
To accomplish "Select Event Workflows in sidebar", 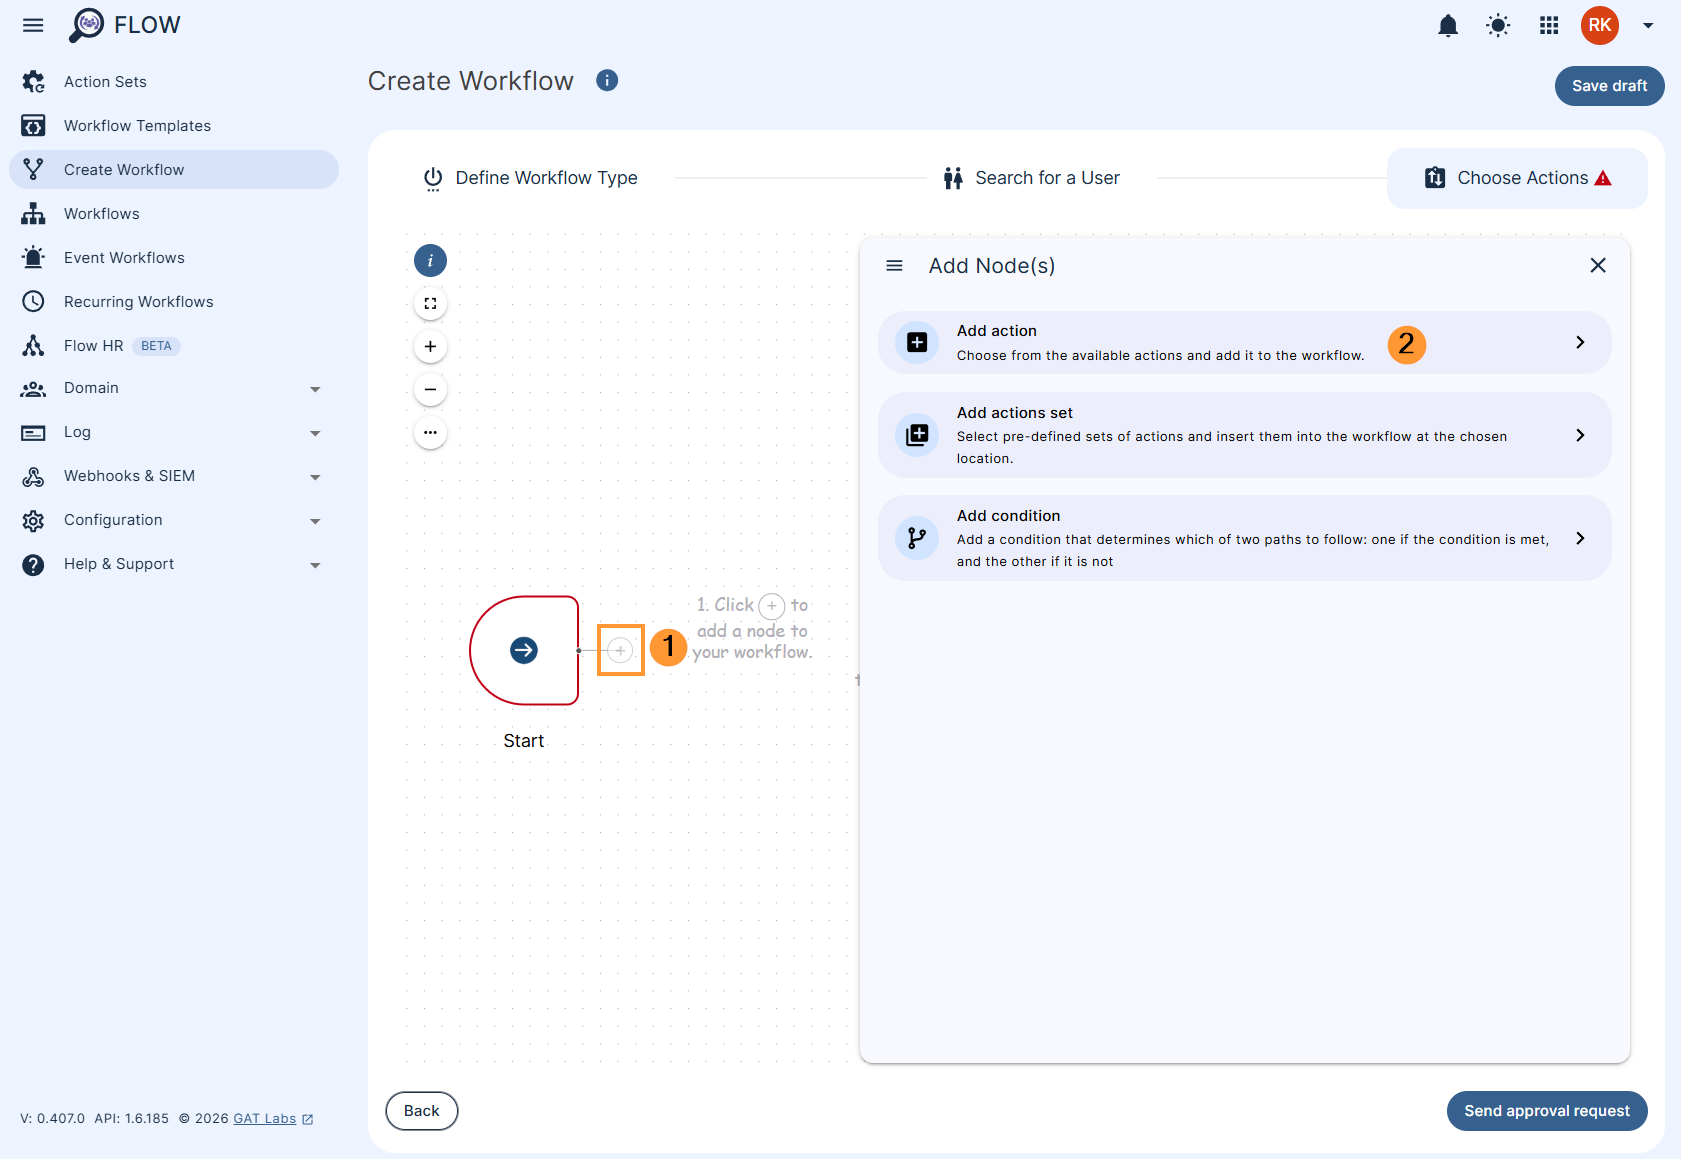I will click(123, 257).
